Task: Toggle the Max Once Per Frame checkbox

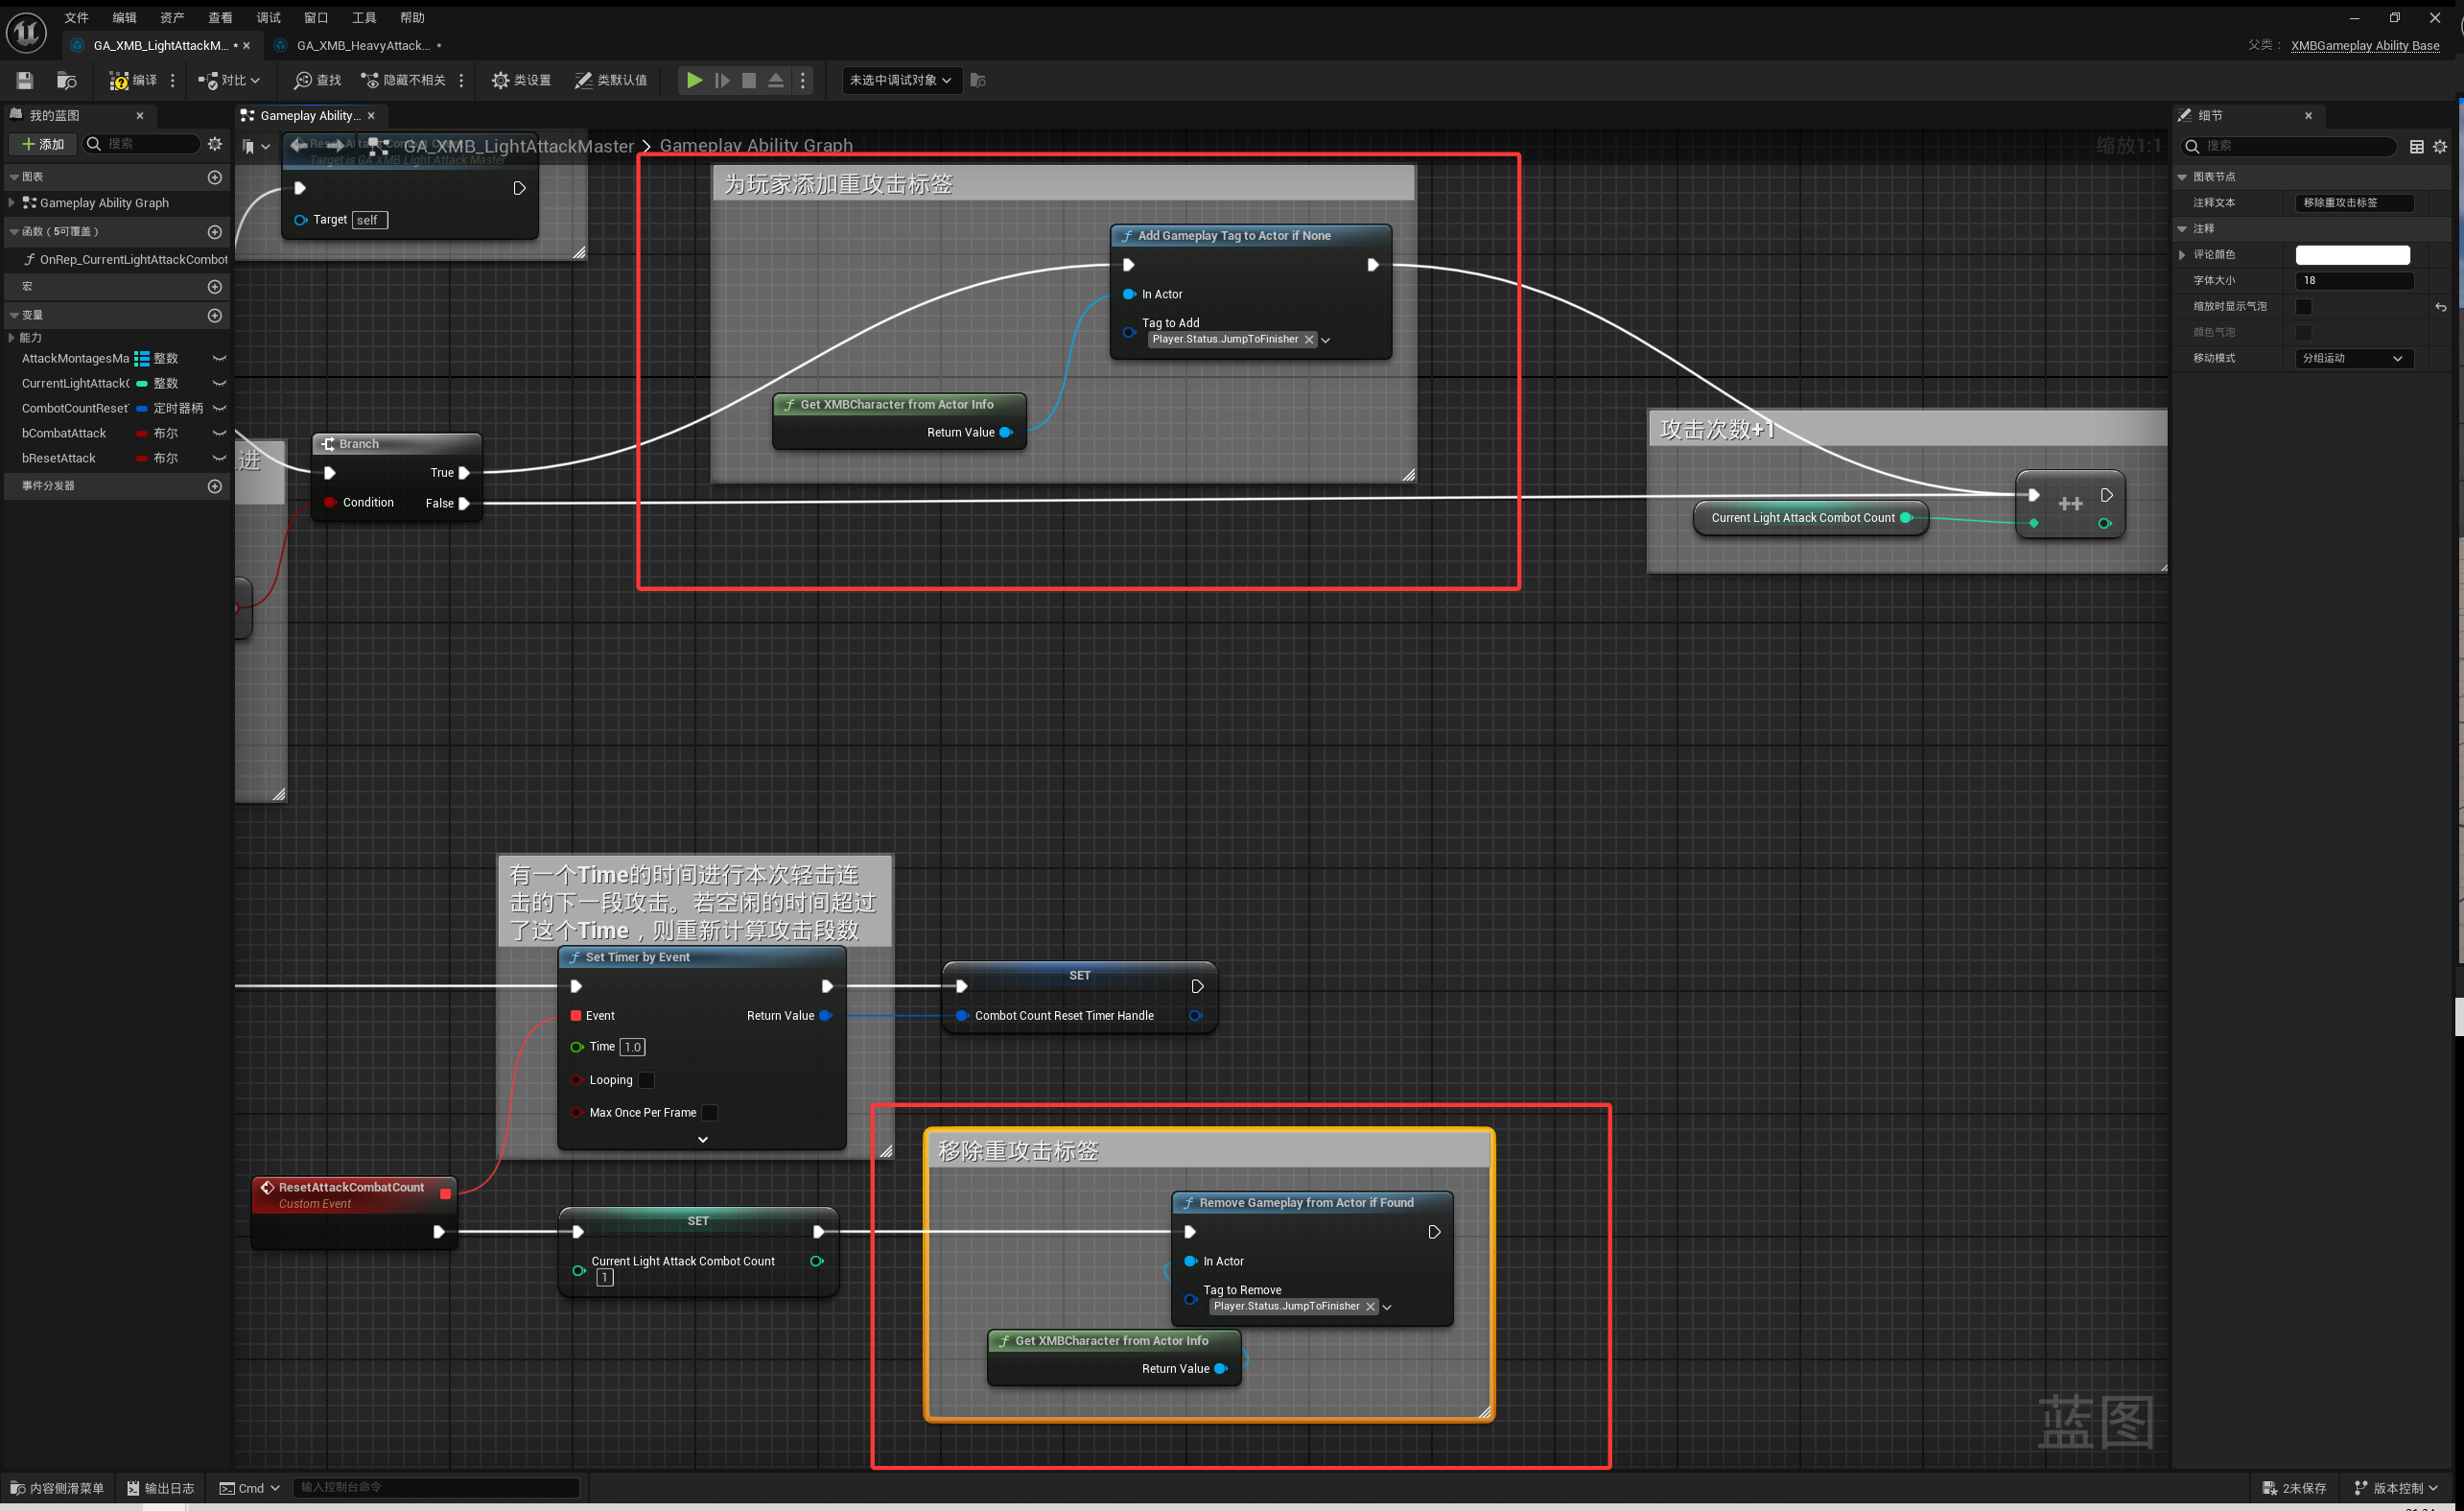Action: coord(709,1112)
